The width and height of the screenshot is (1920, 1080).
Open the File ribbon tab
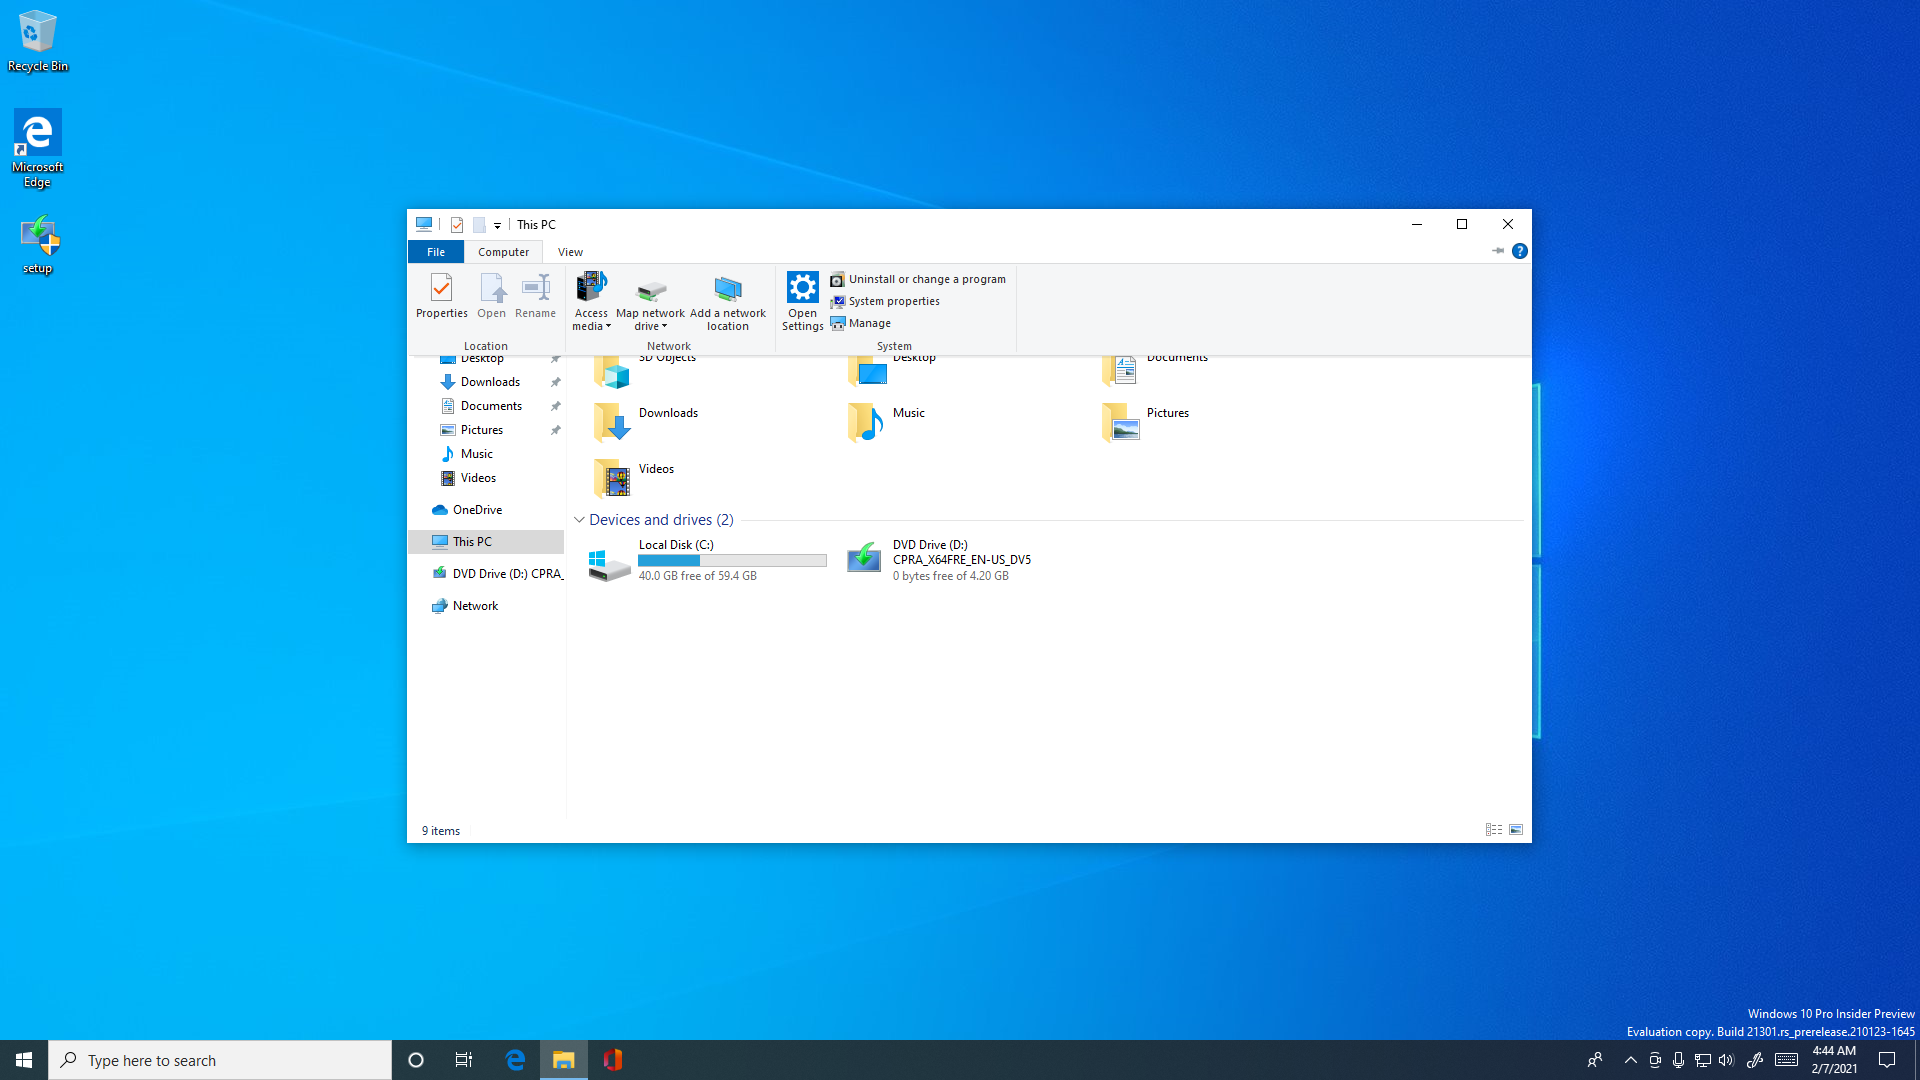point(436,252)
